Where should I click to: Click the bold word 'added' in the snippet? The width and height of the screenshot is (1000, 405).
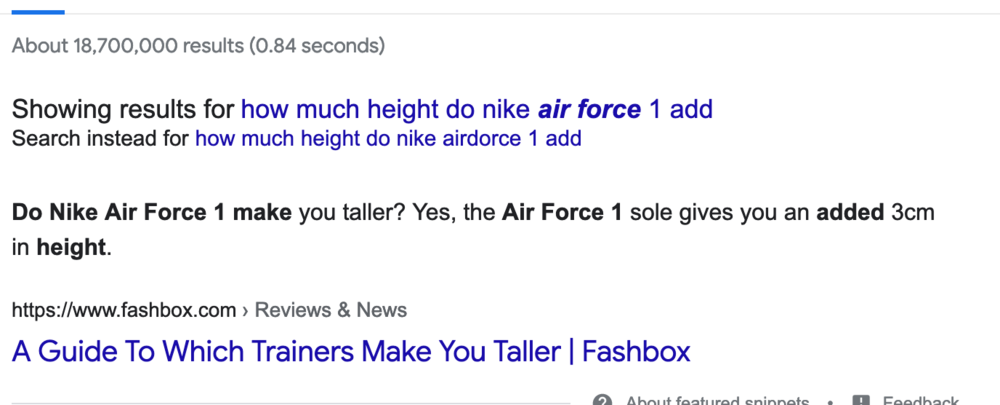[x=850, y=212]
